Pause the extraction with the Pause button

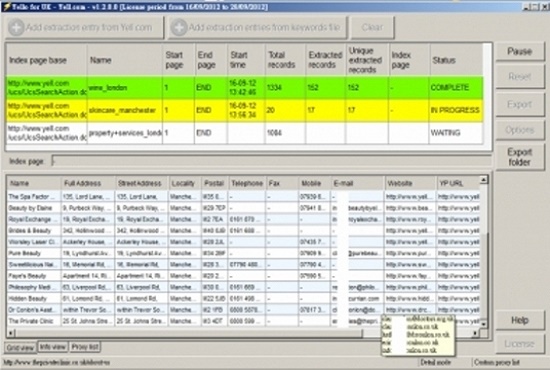point(519,52)
